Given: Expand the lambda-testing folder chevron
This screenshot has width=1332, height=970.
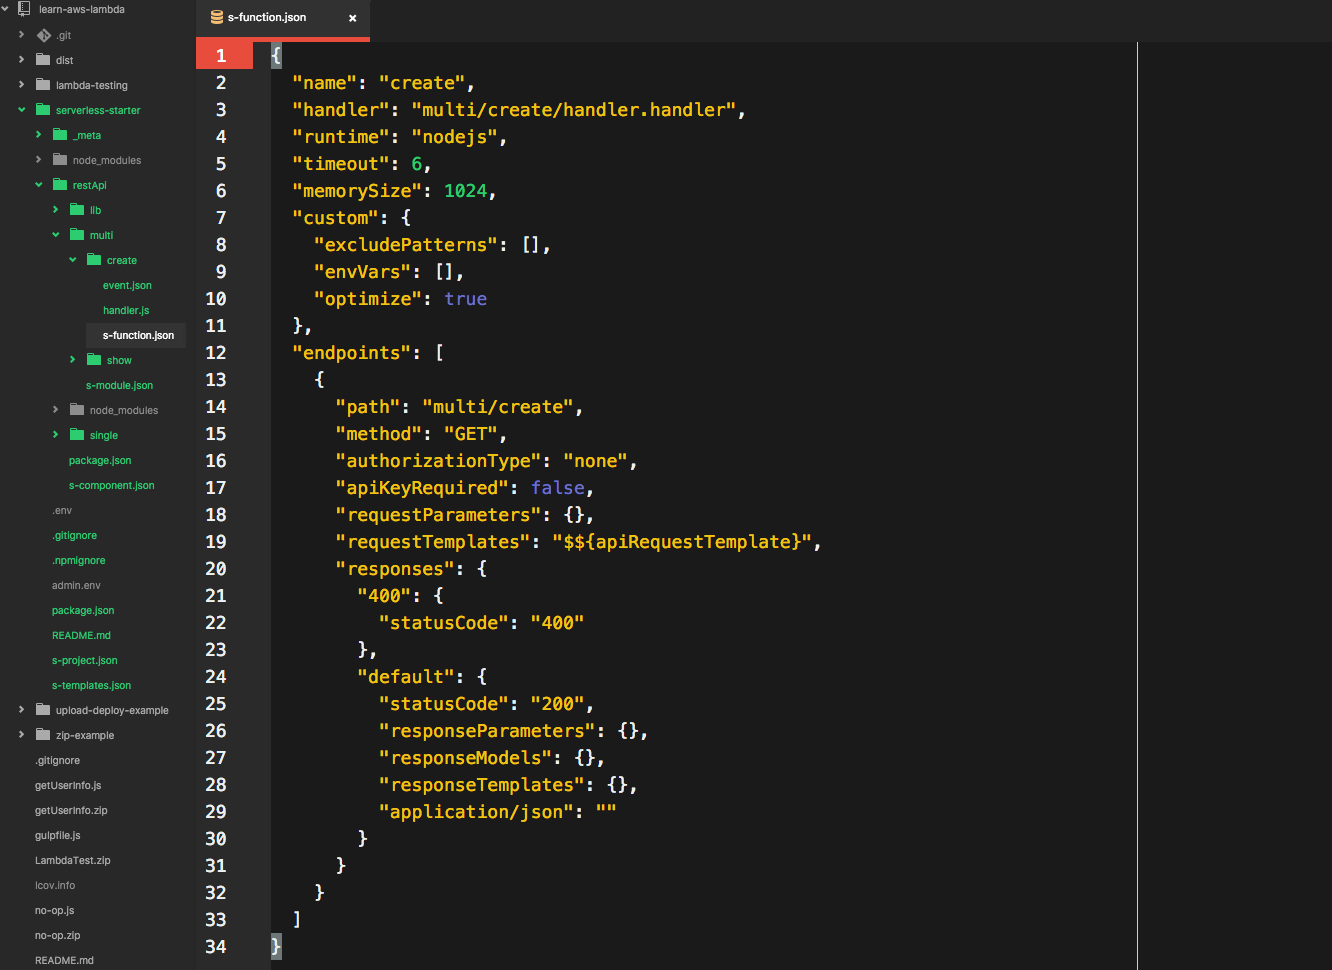Looking at the screenshot, I should coord(21,85).
